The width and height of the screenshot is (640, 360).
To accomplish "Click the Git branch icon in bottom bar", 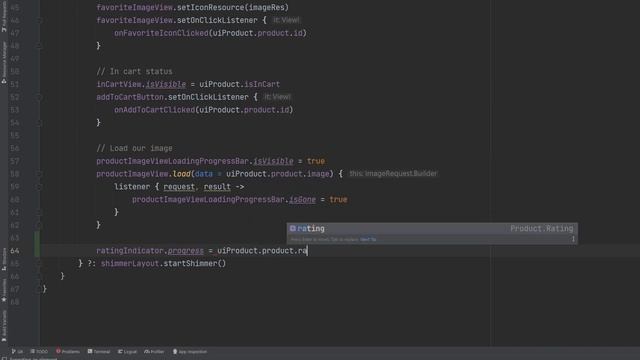I will (x=13, y=351).
